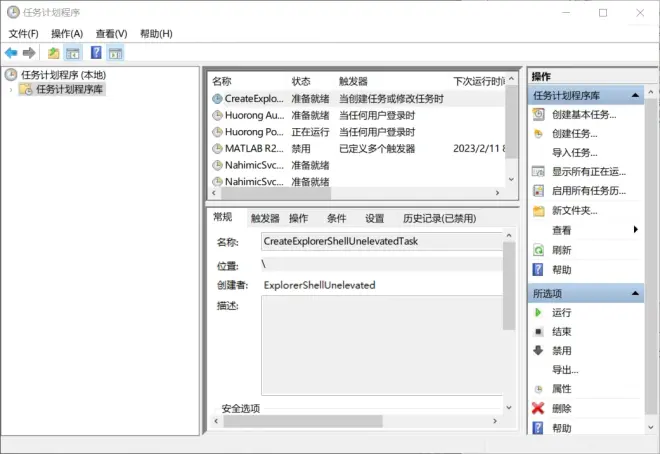Click the Back arrow toolbar icon

[11, 53]
